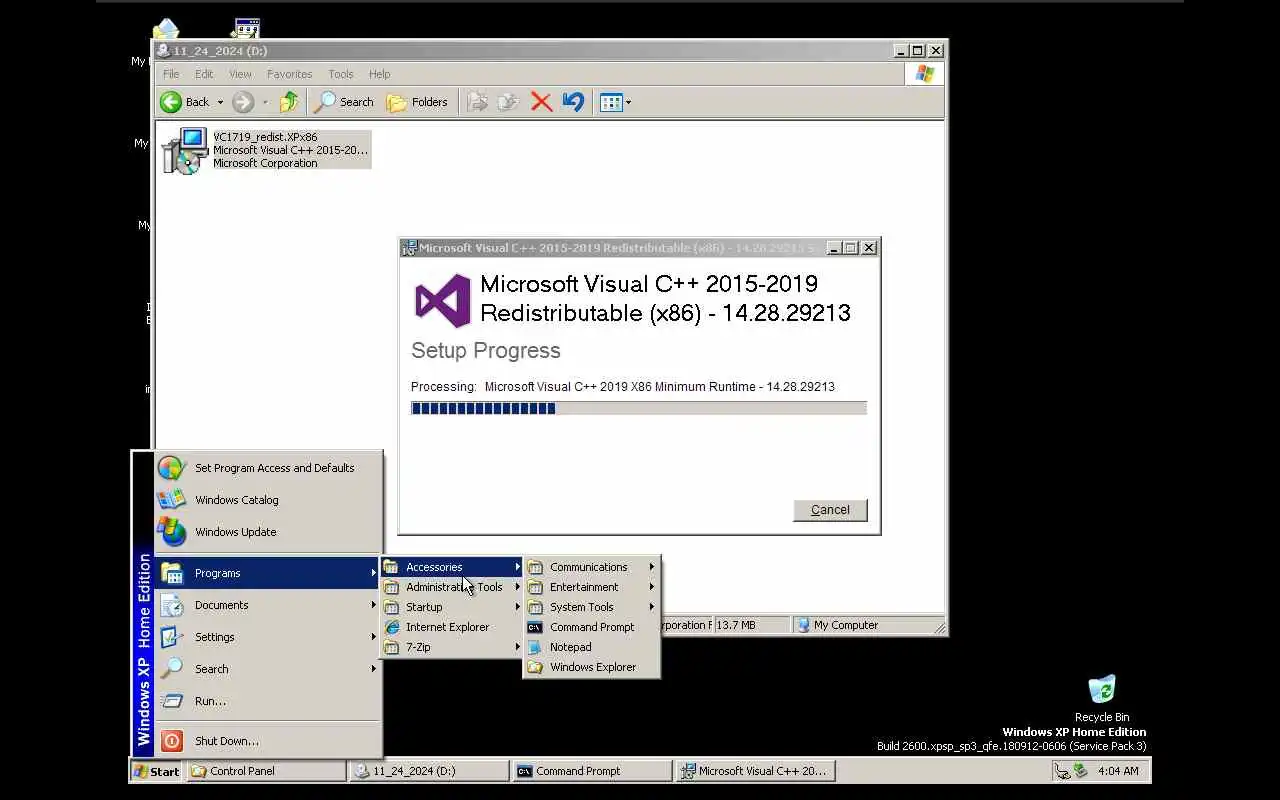Expand Startup submenu under Programs
The image size is (1280, 800).
tap(452, 607)
